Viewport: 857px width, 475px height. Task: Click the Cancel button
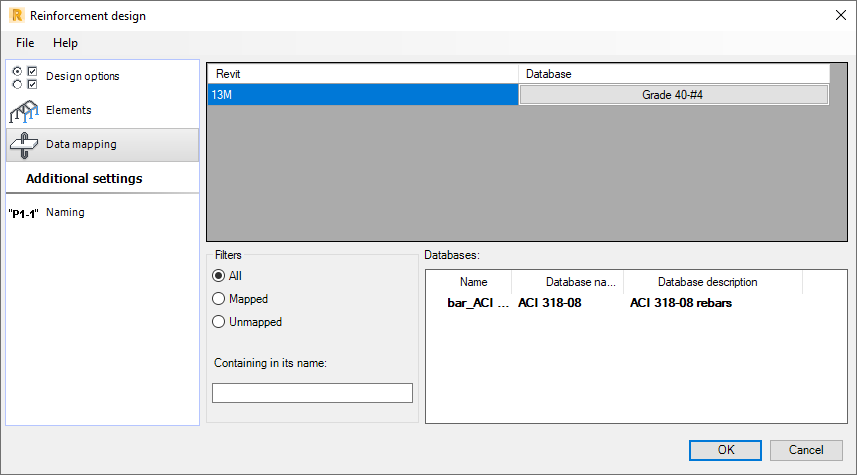click(806, 450)
